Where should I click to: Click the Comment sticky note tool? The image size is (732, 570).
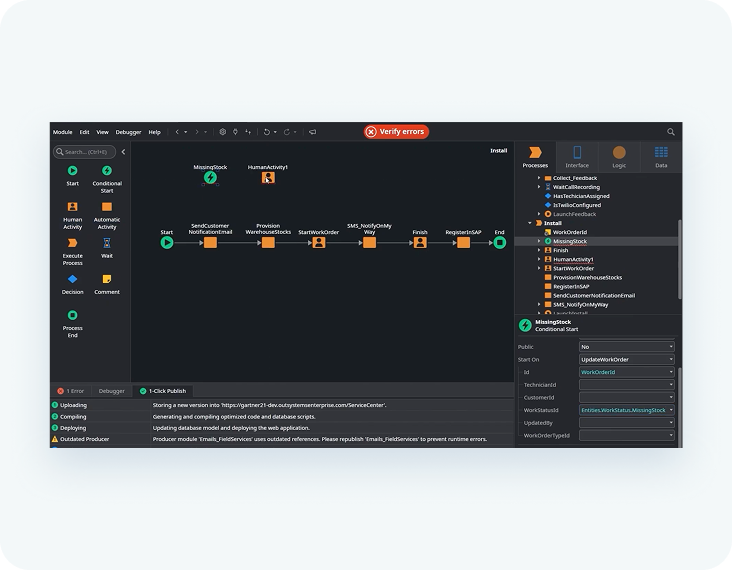(x=107, y=279)
